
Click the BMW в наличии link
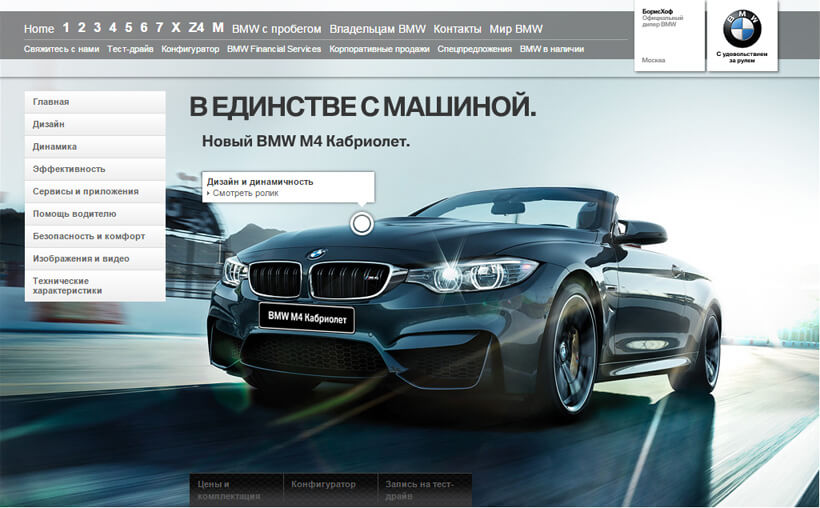pyautogui.click(x=552, y=49)
